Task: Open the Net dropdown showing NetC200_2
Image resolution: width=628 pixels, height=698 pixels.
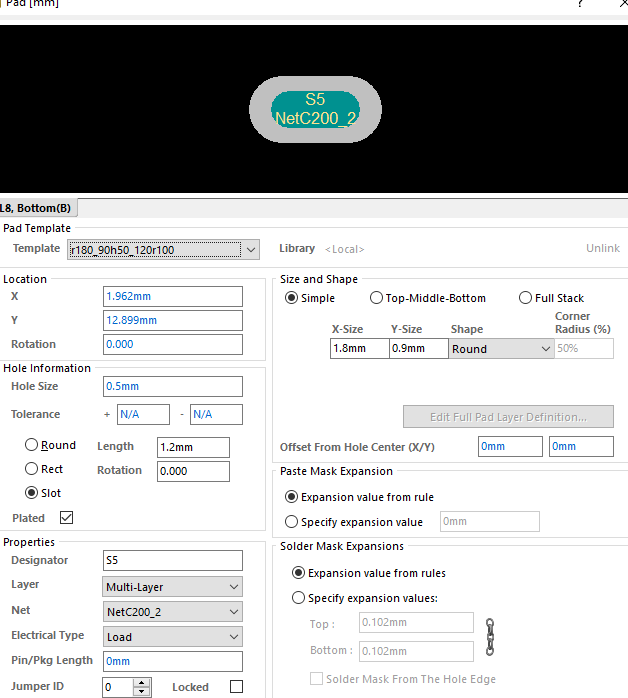Action: click(173, 612)
